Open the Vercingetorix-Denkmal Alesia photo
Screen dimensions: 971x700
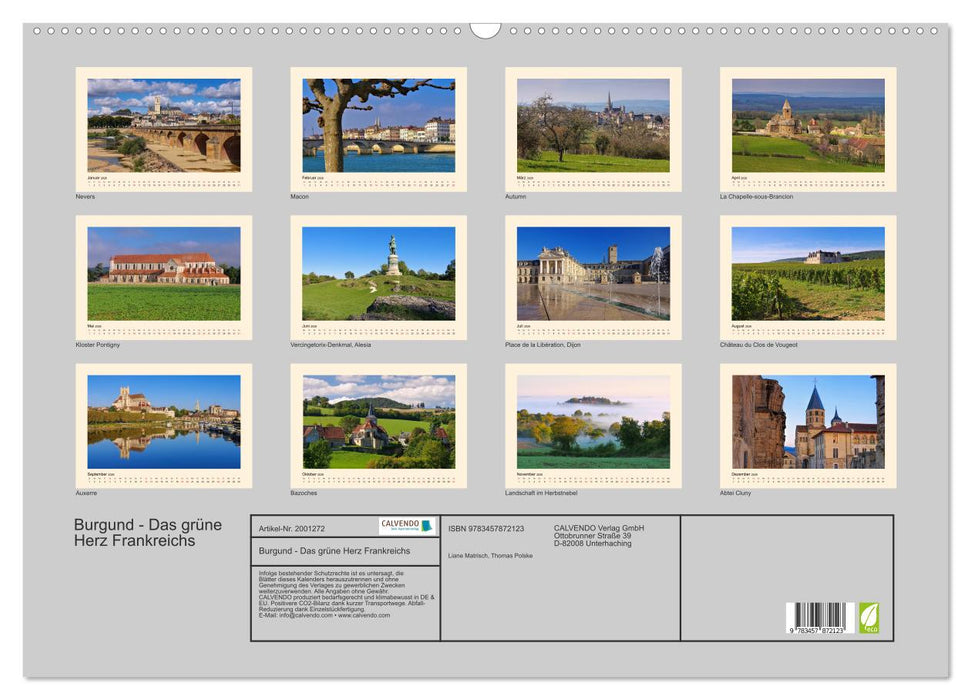(x=378, y=273)
